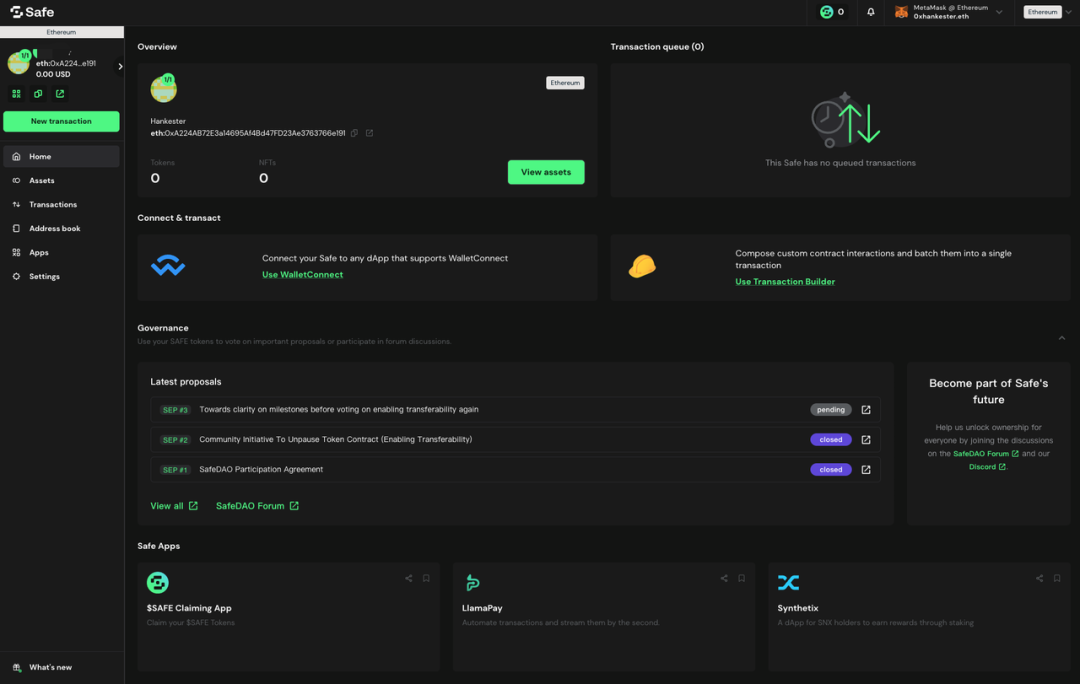Collapse the Governance section
The image size is (1080, 684).
coord(1061,338)
